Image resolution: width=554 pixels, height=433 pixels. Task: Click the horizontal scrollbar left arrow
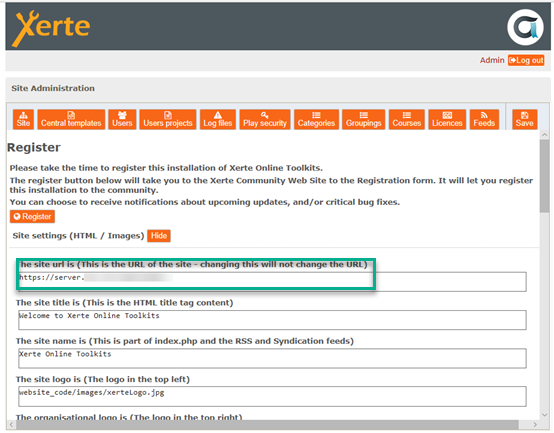[11, 424]
